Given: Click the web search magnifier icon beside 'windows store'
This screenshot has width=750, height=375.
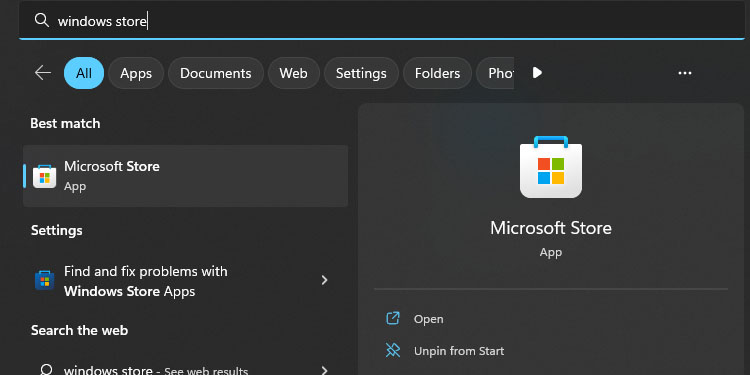Looking at the screenshot, I should point(46,370).
